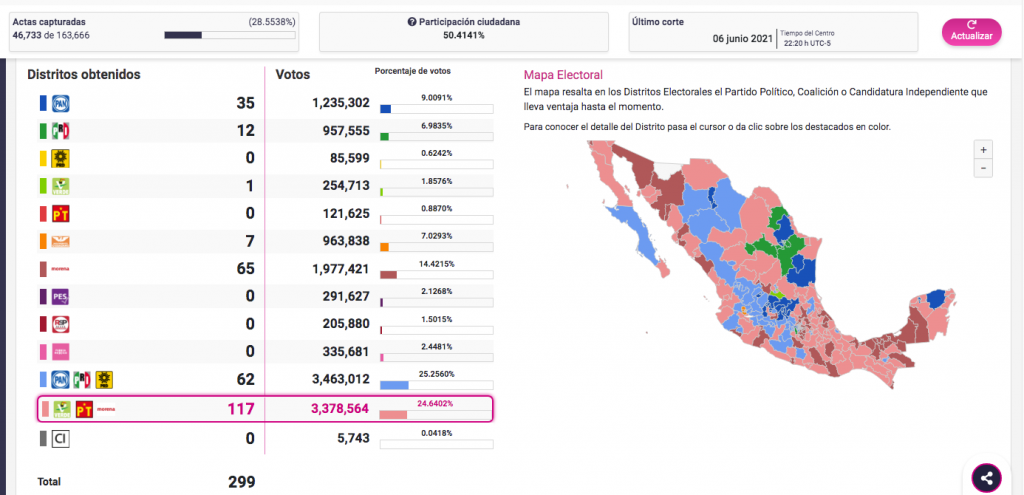Image resolution: width=1024 pixels, height=495 pixels.
Task: Select the PAN party logo
Action: coord(59,103)
